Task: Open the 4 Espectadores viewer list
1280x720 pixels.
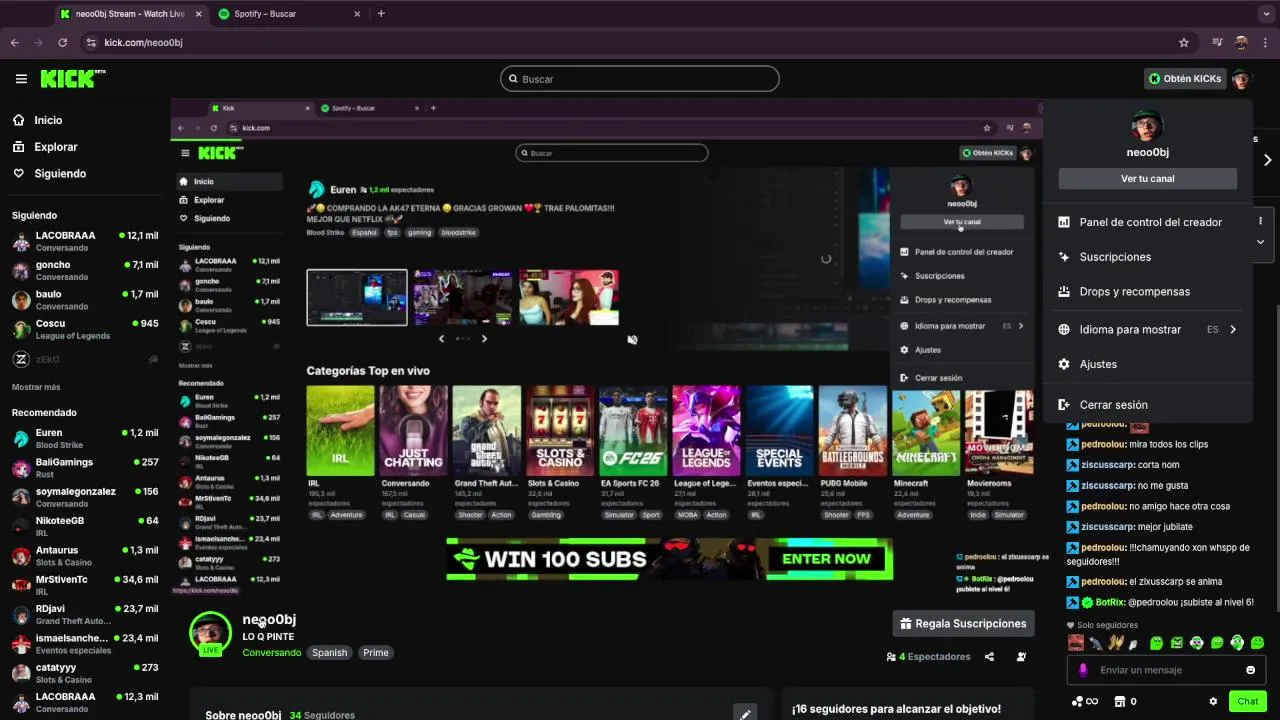Action: point(928,657)
